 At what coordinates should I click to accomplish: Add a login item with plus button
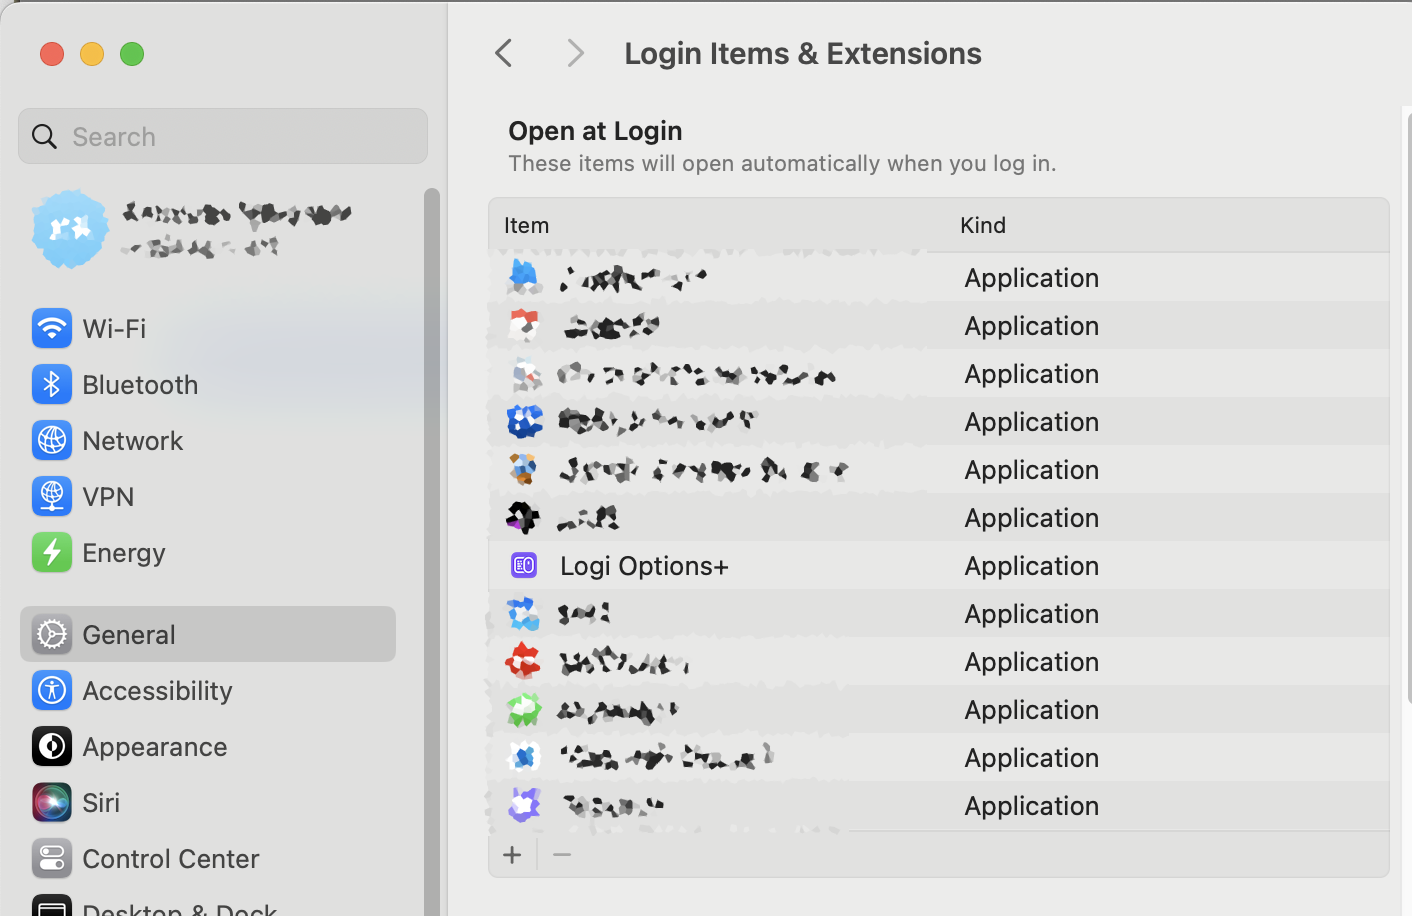point(512,855)
